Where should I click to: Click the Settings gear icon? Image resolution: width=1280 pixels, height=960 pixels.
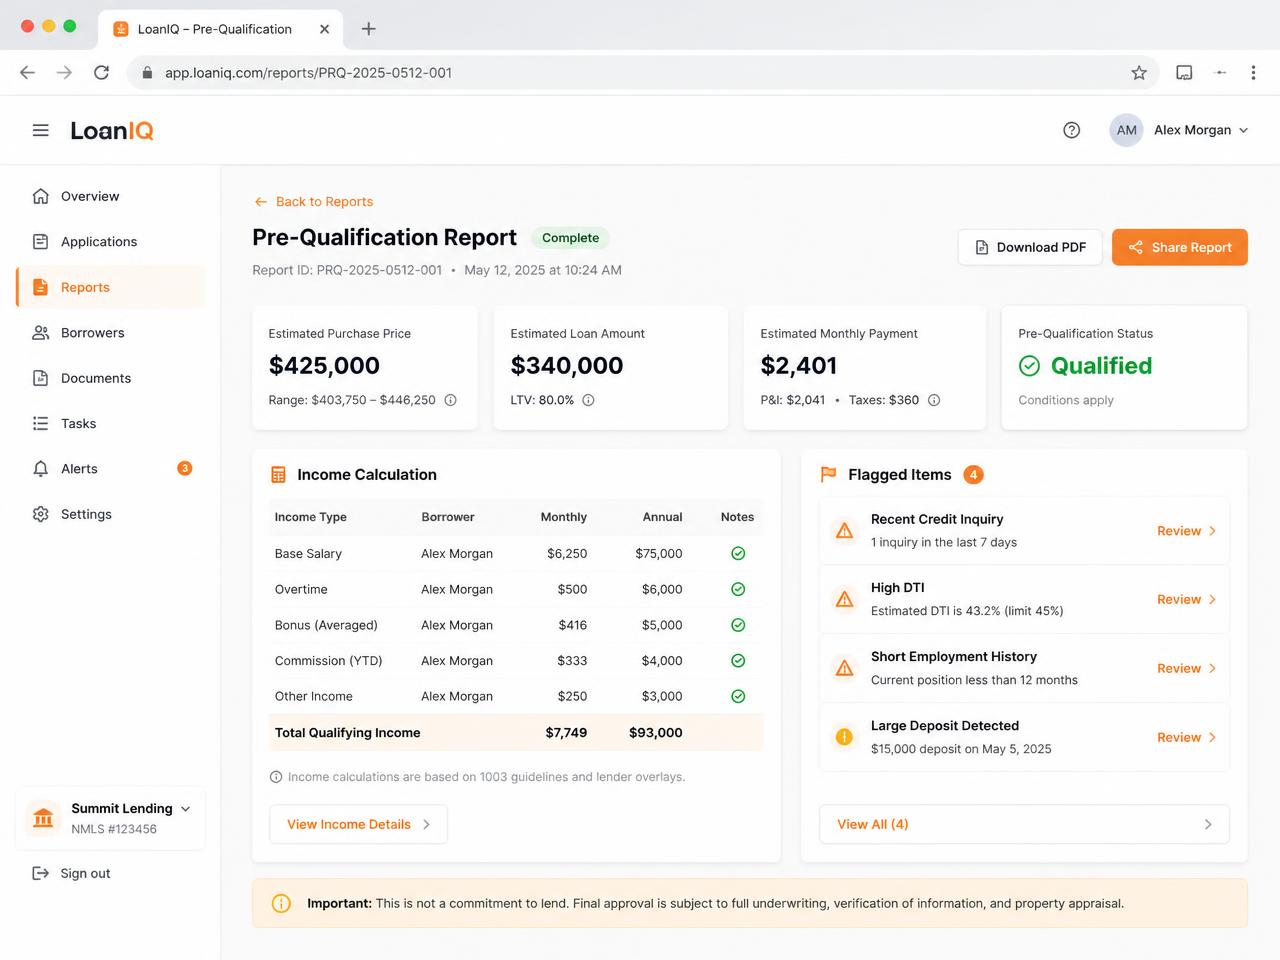(41, 514)
